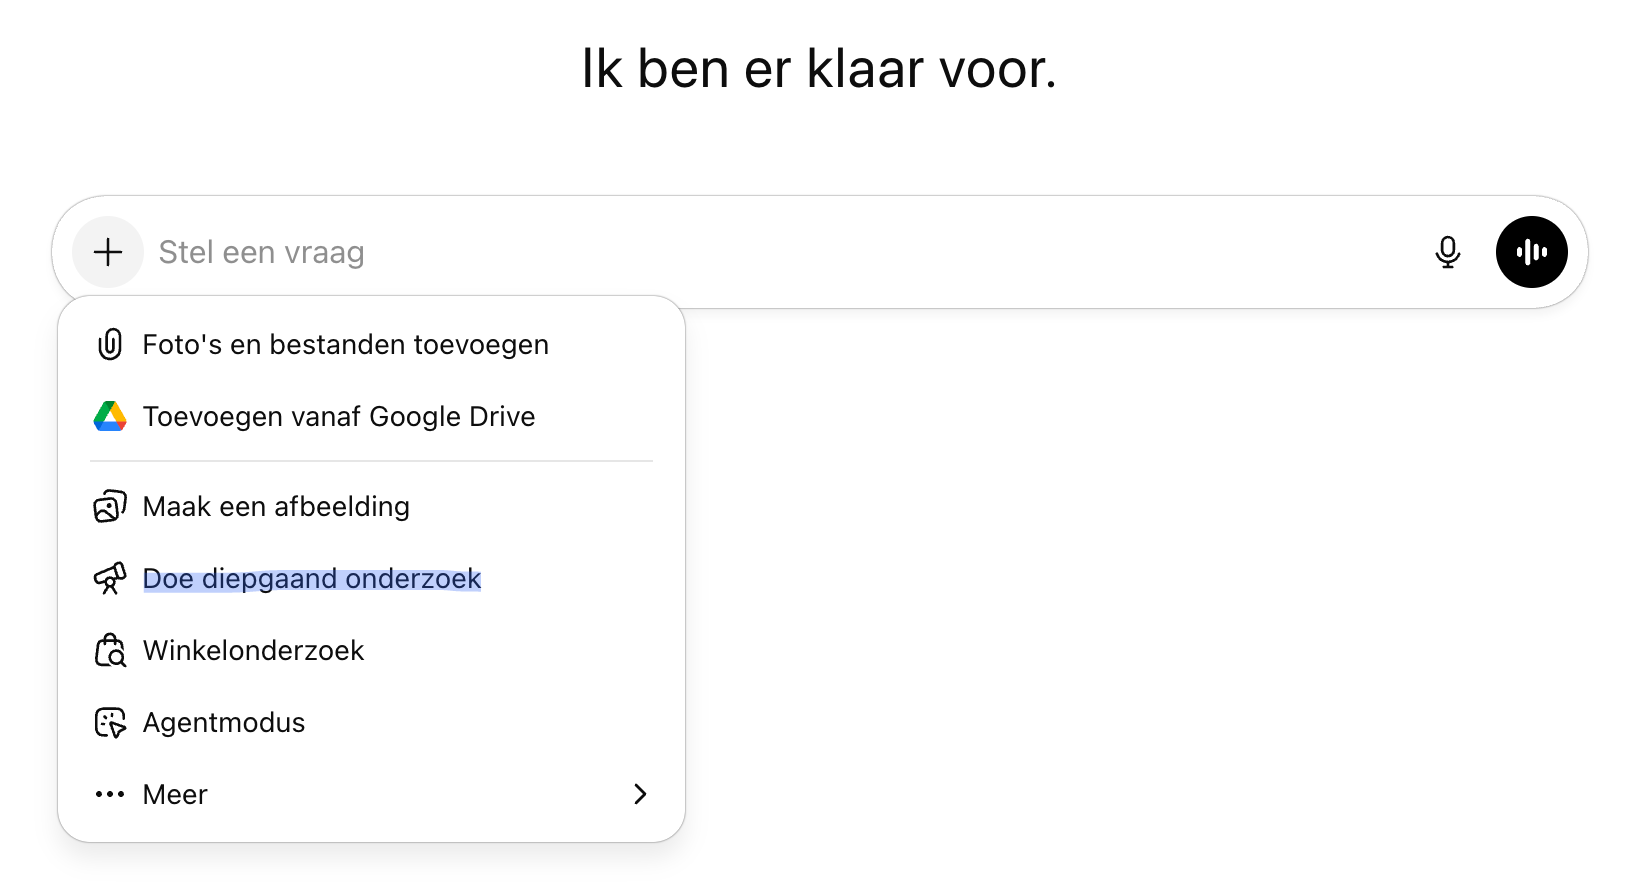The height and width of the screenshot is (896, 1646).
Task: Click the image creation icon
Action: tap(110, 507)
